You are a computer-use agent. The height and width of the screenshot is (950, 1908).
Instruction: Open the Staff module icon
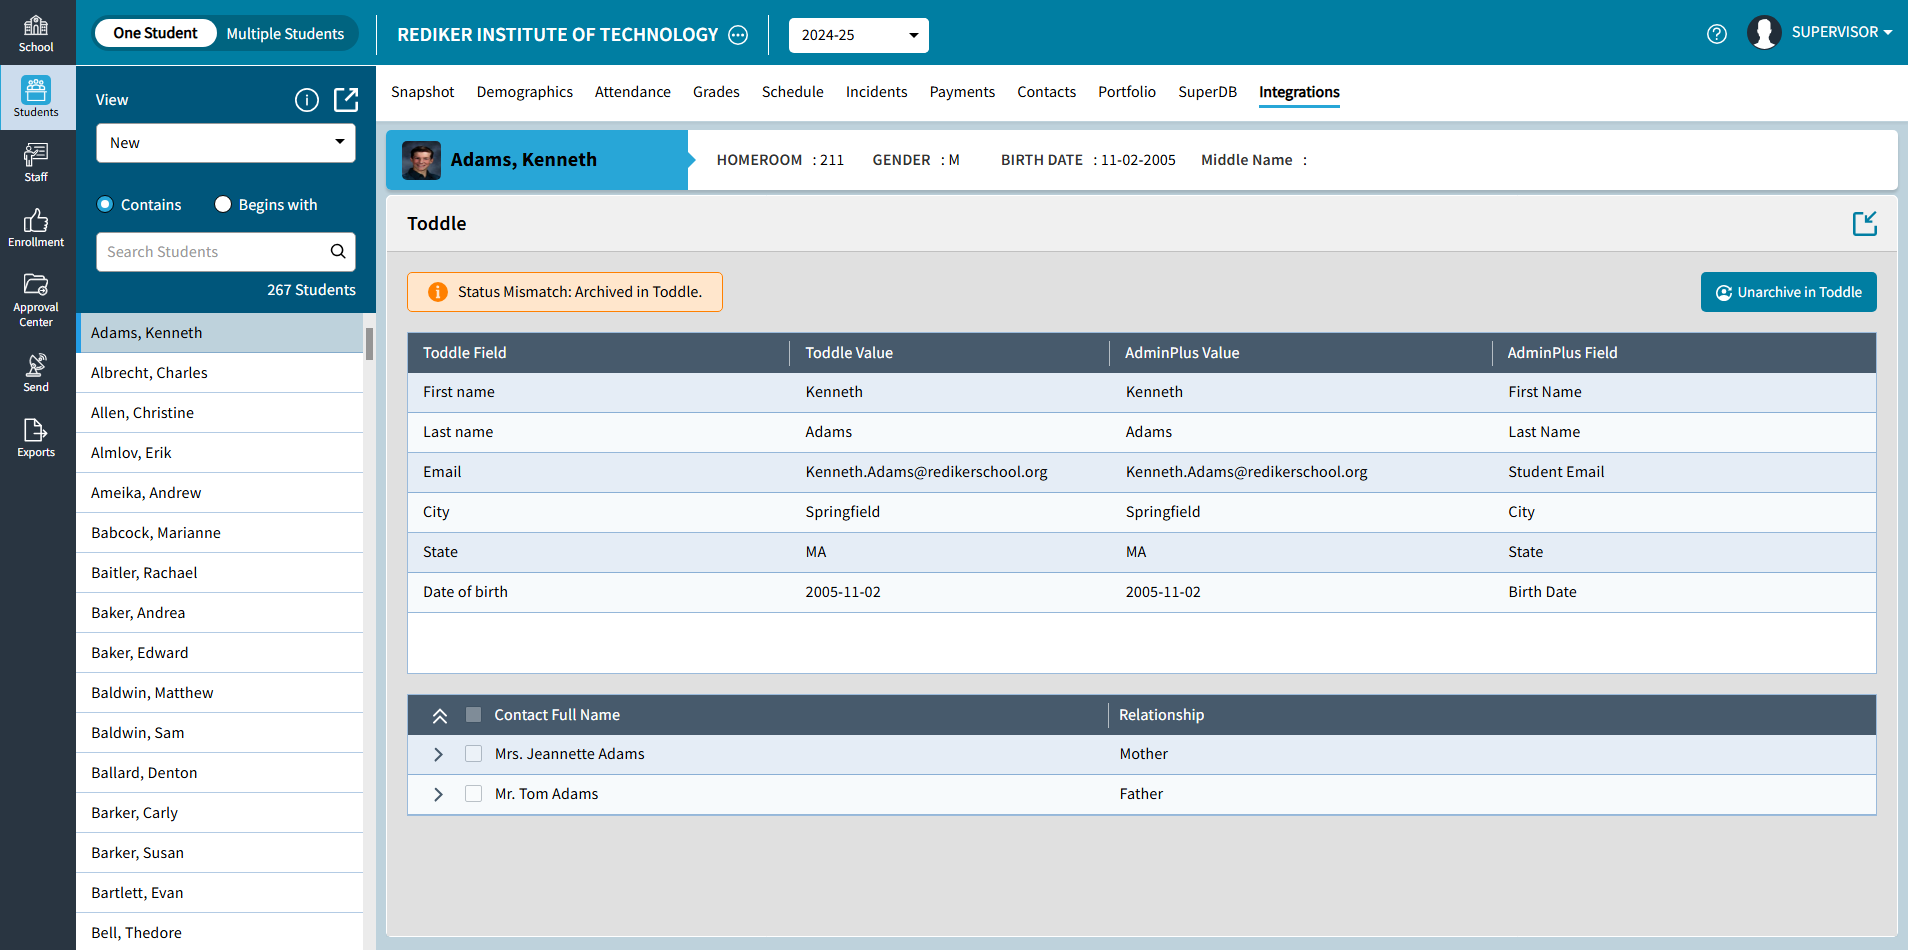[x=36, y=163]
